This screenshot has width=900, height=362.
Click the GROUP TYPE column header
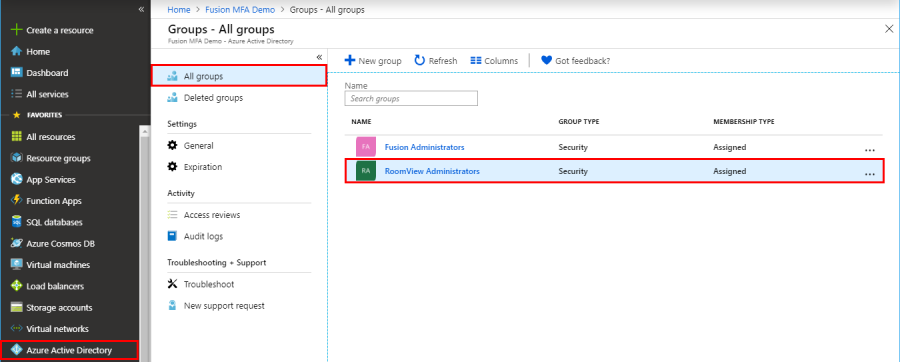[579, 122]
